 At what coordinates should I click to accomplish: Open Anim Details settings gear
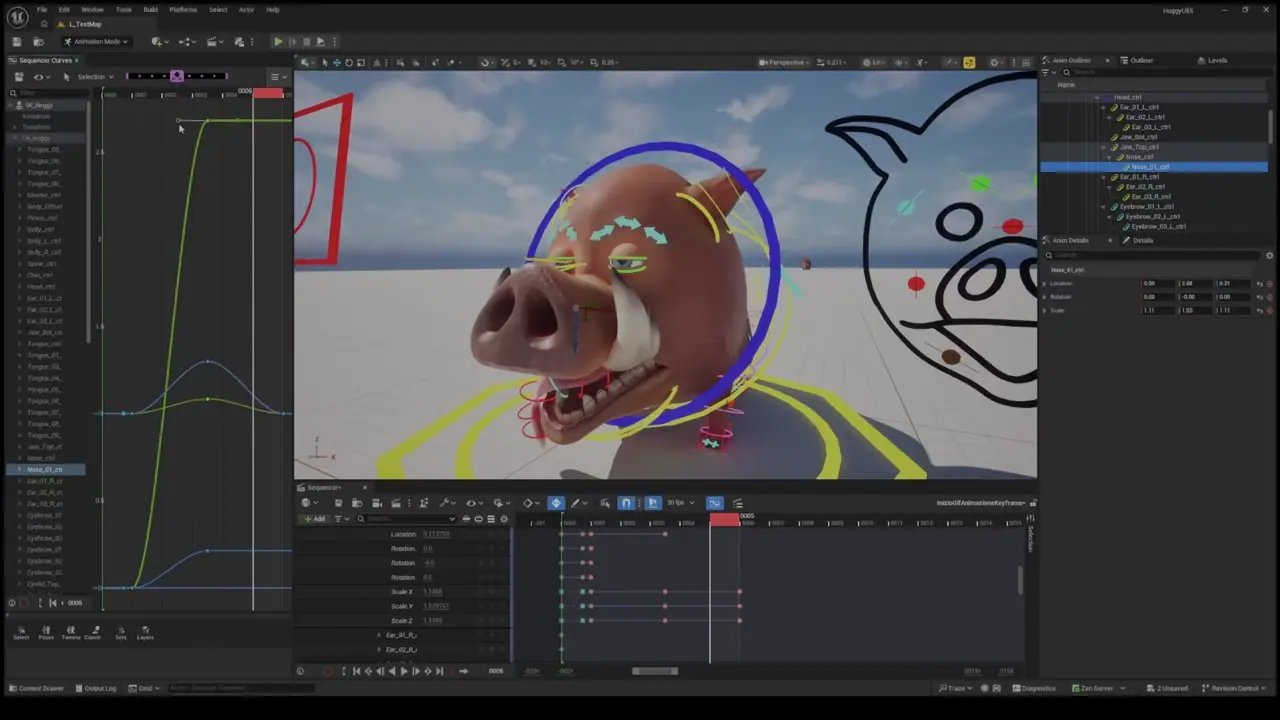1269,256
